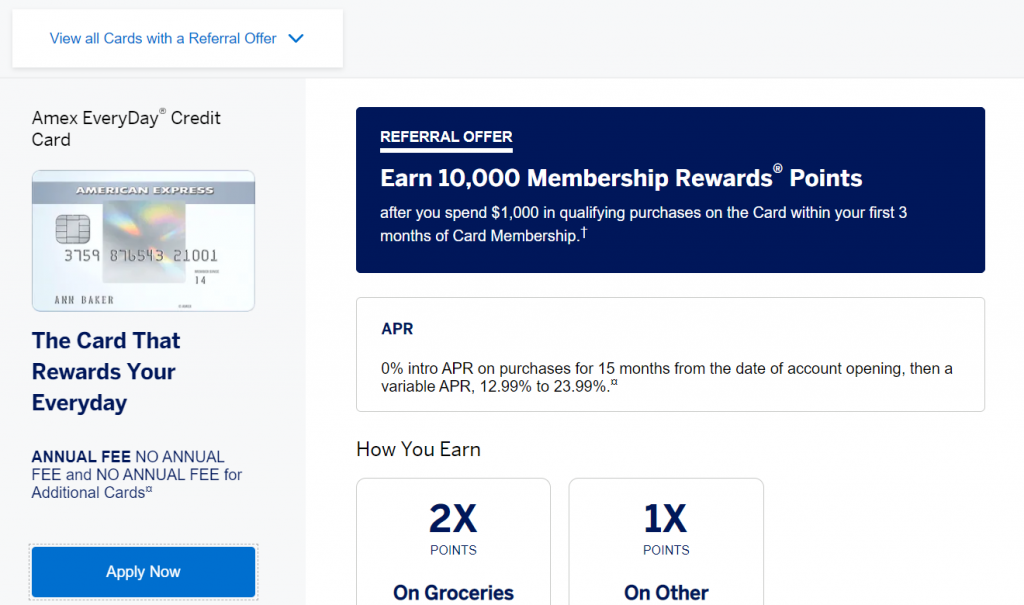1024x605 pixels.
Task: Click the 1X icon in other tile
Action: [665, 519]
